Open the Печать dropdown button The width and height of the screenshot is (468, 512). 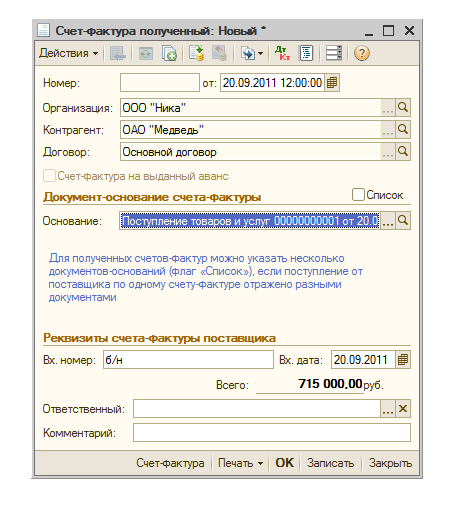click(x=240, y=463)
